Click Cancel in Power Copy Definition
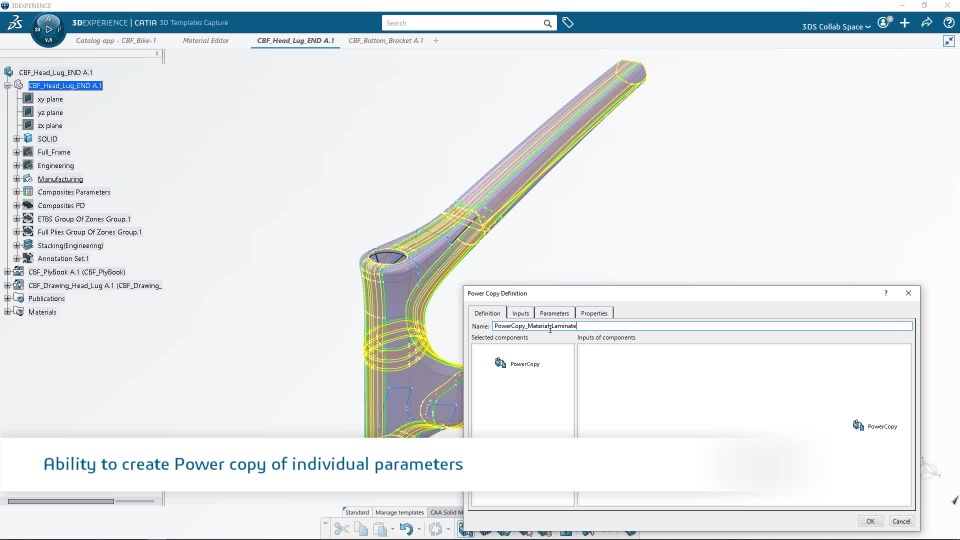 pyautogui.click(x=901, y=521)
